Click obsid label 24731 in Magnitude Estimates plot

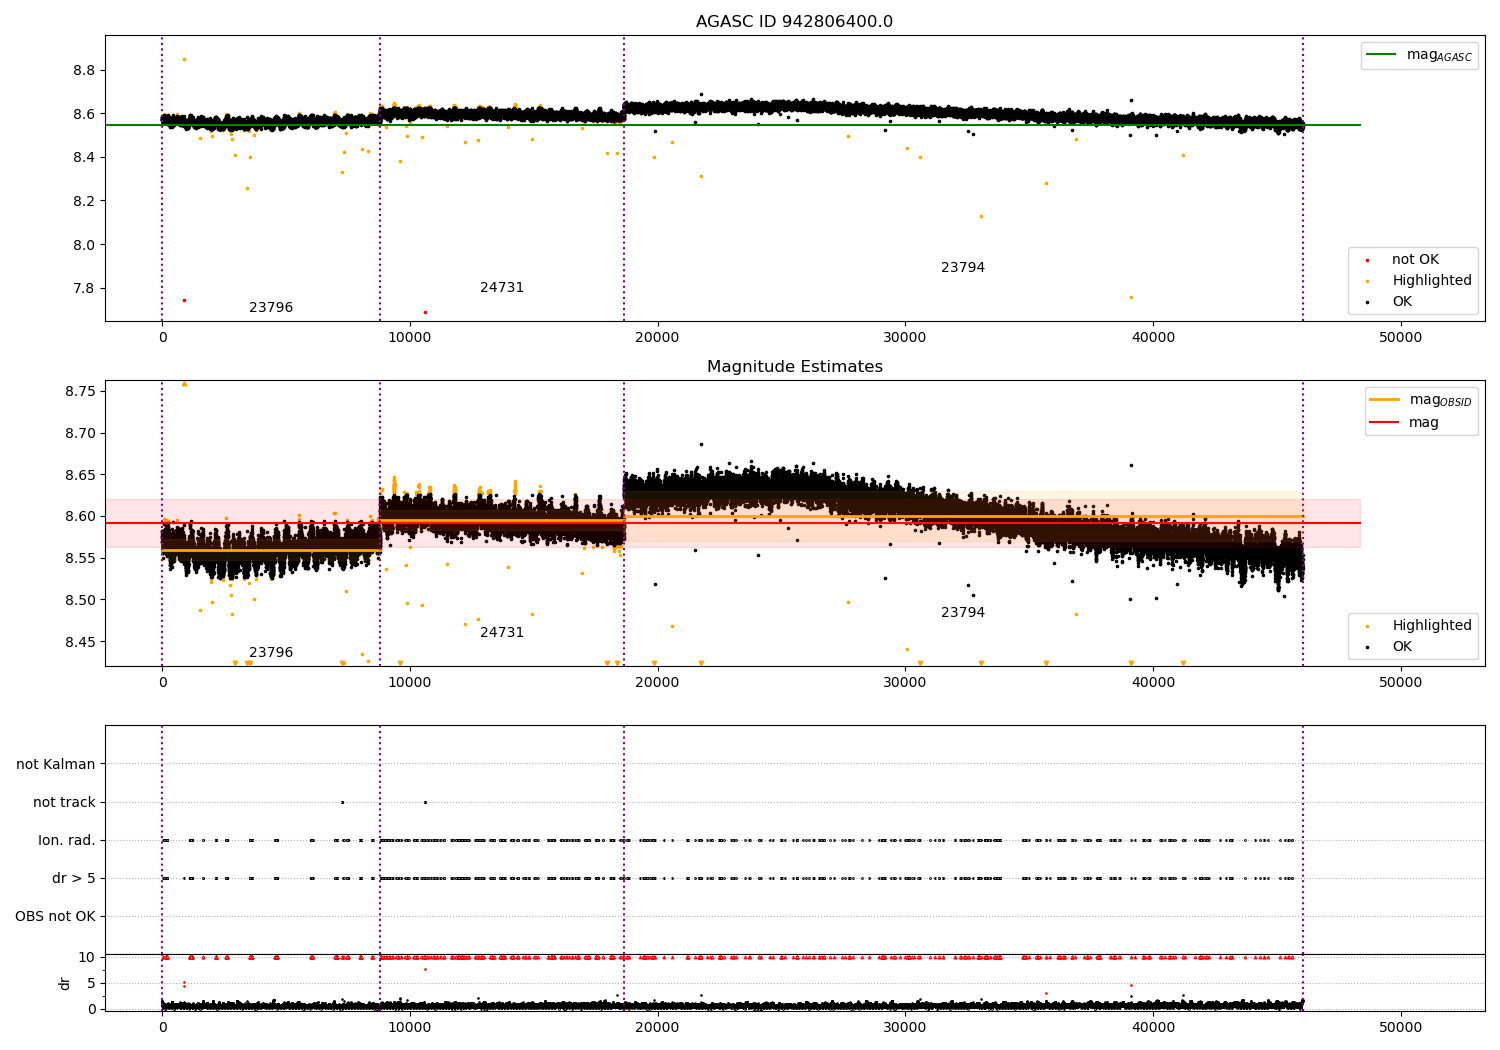click(502, 633)
